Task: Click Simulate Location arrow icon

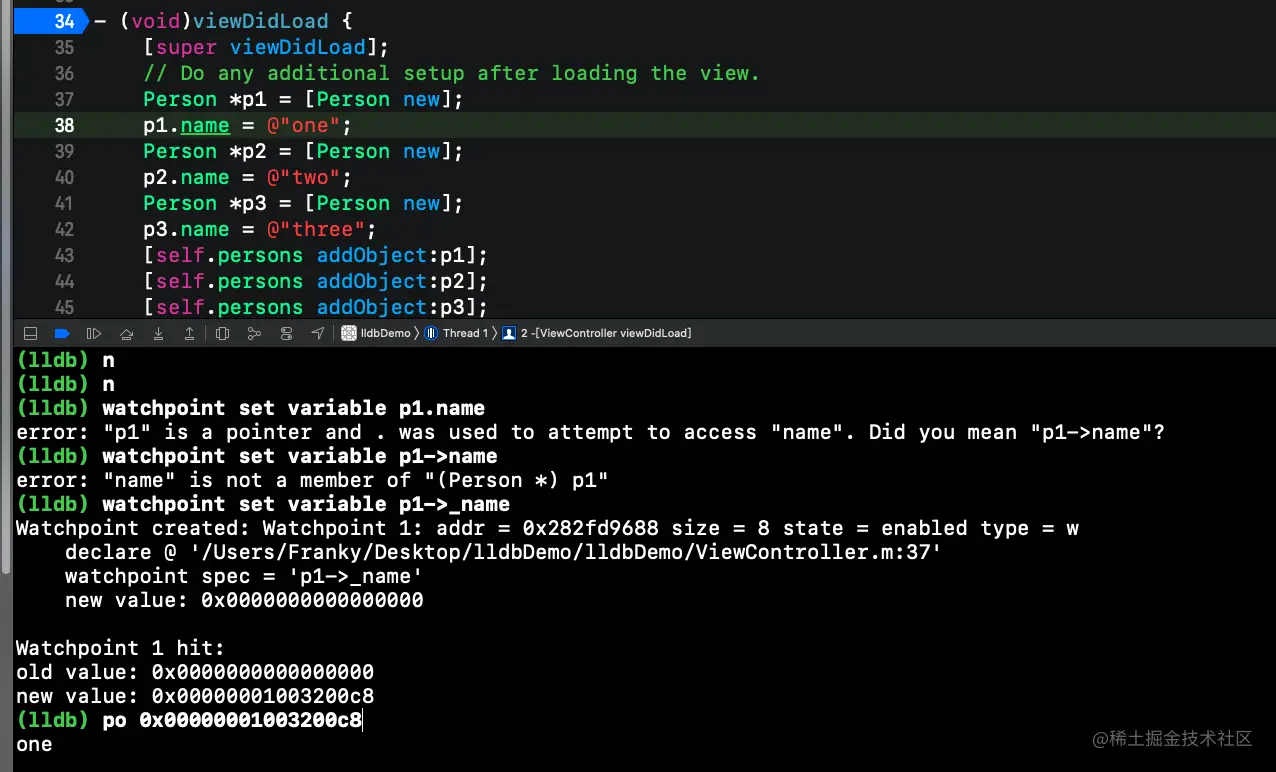Action: click(x=318, y=333)
